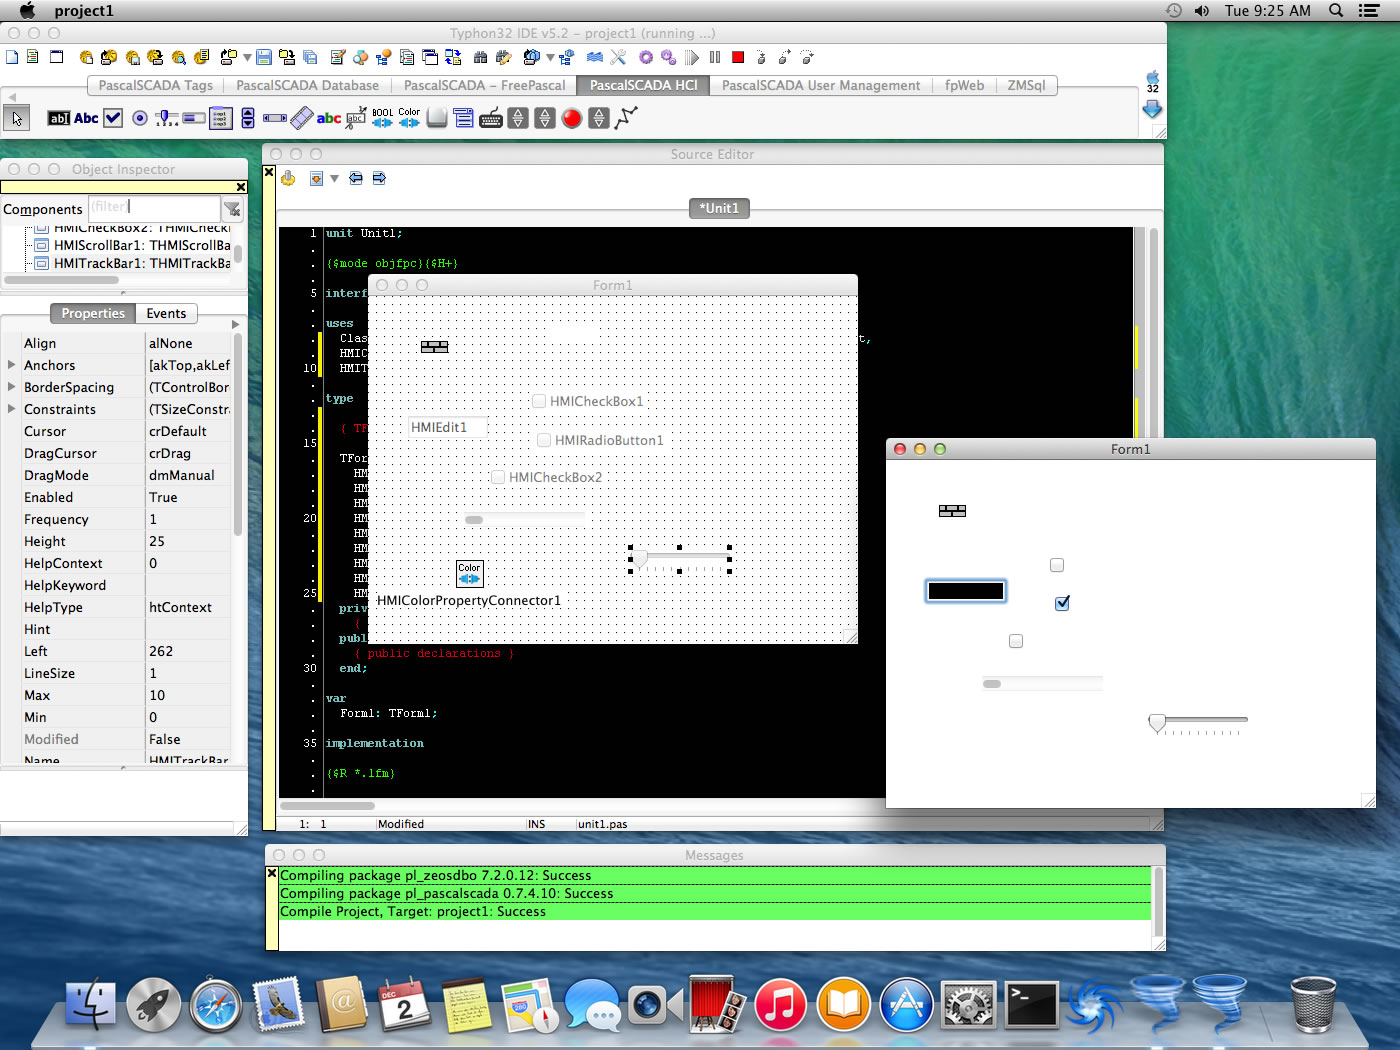Pick the HMITrackBar palette component
Screen dimensions: 1400x1050
167,118
